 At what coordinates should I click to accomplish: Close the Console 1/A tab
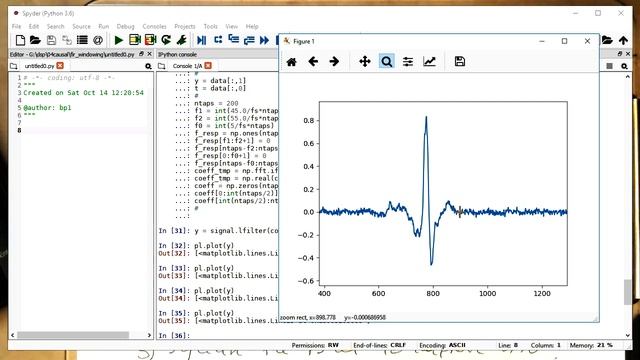point(208,66)
